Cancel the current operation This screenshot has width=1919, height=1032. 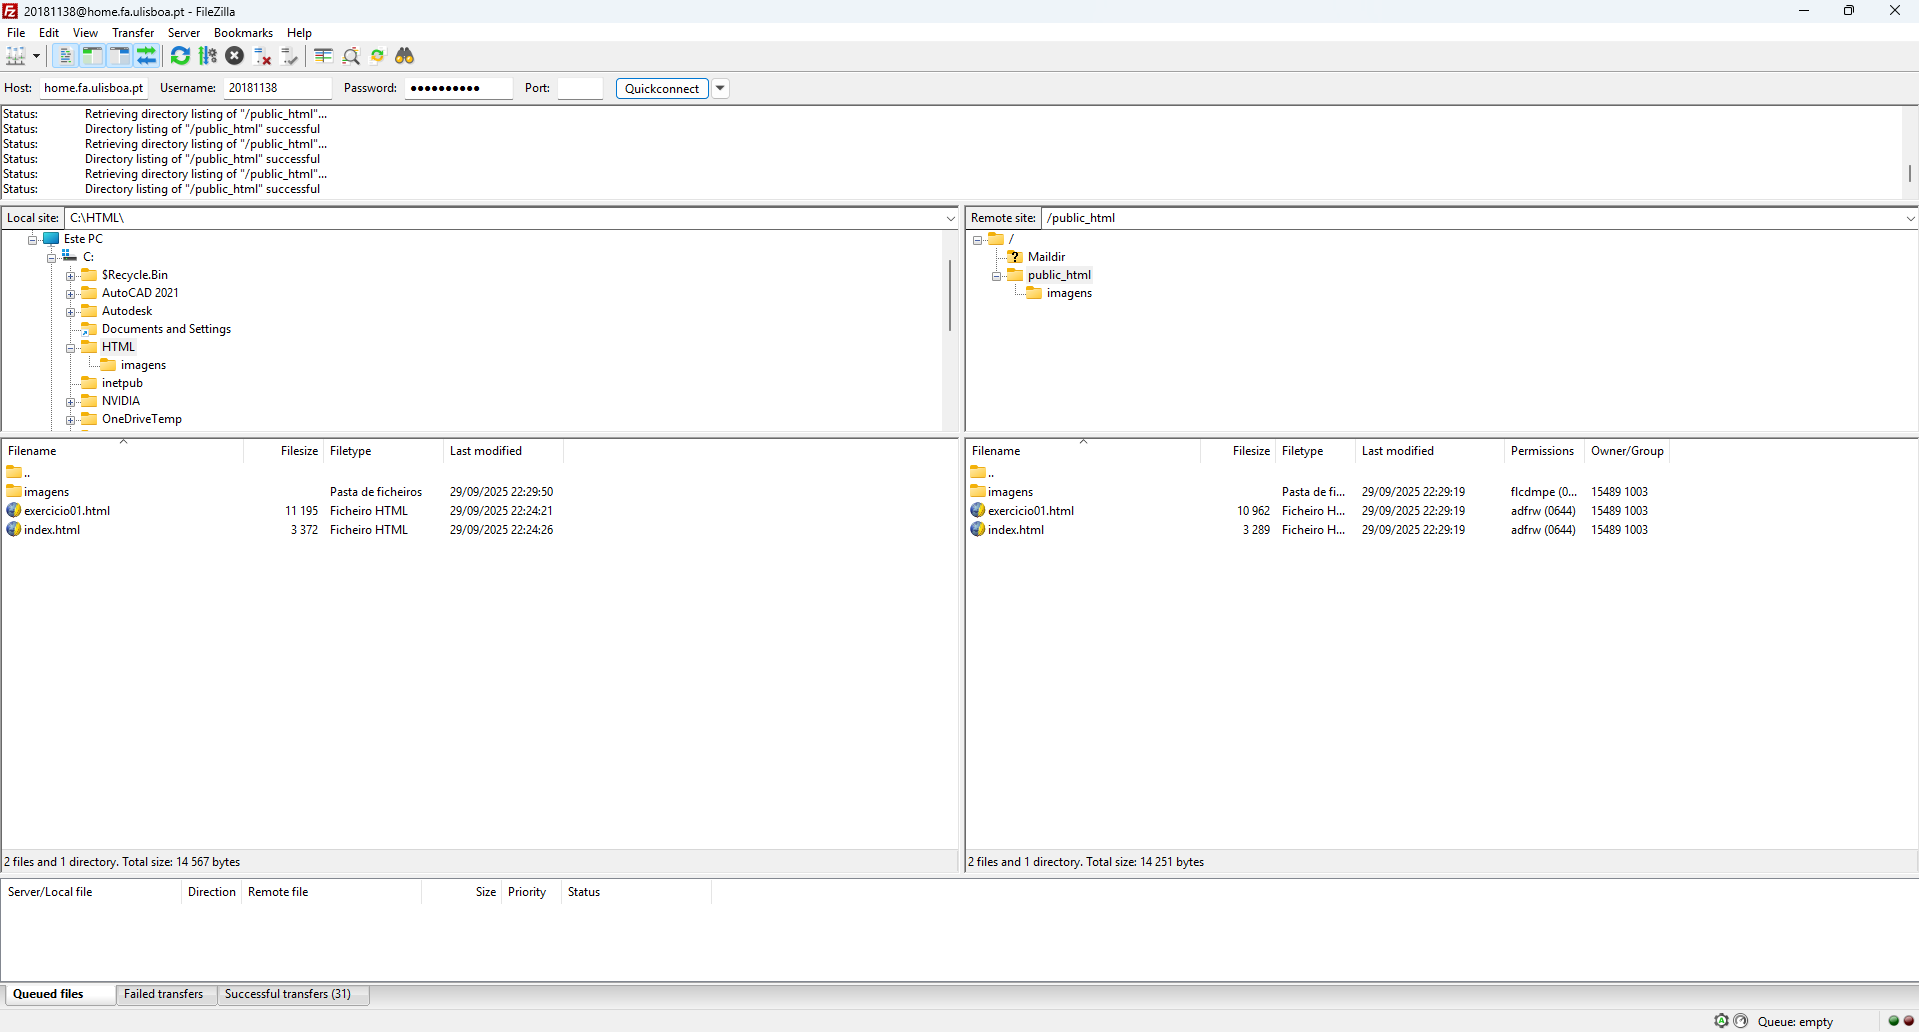coord(235,56)
